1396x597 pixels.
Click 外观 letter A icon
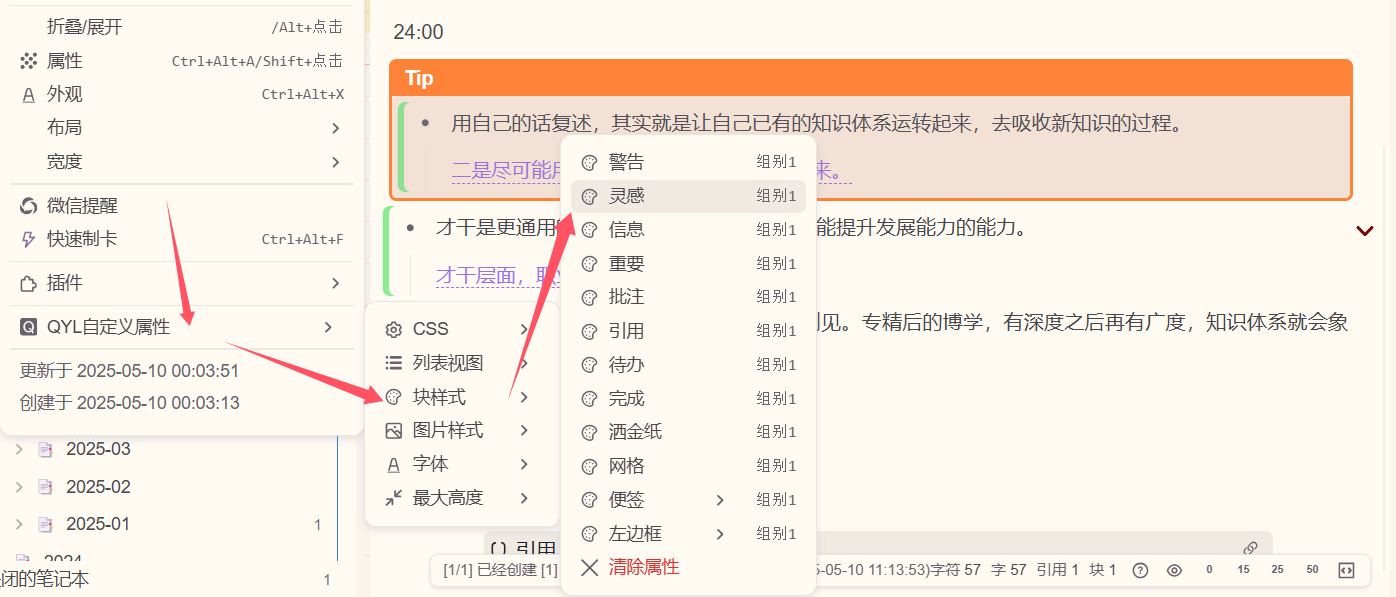click(28, 95)
